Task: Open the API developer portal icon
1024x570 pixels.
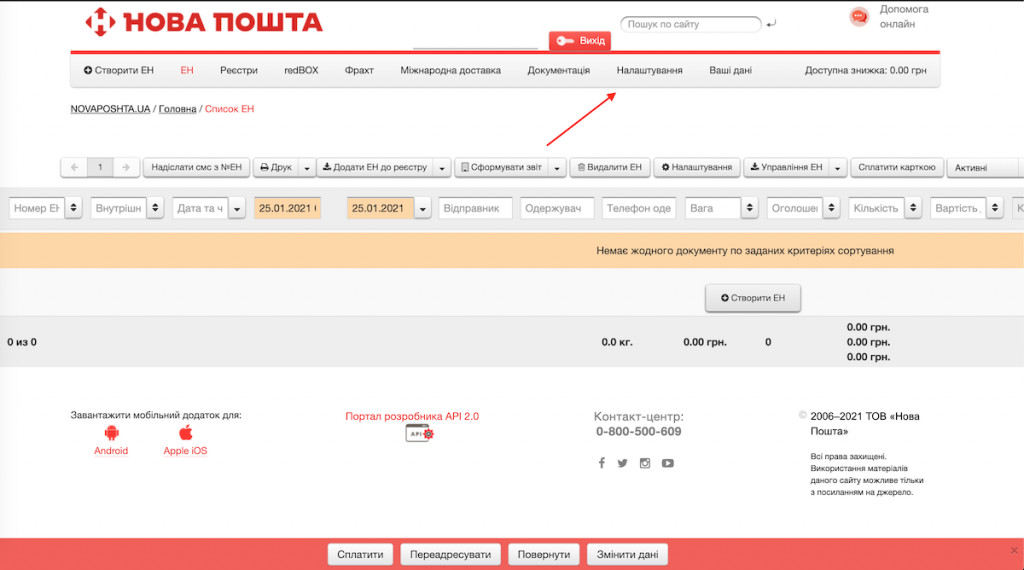Action: pos(420,433)
